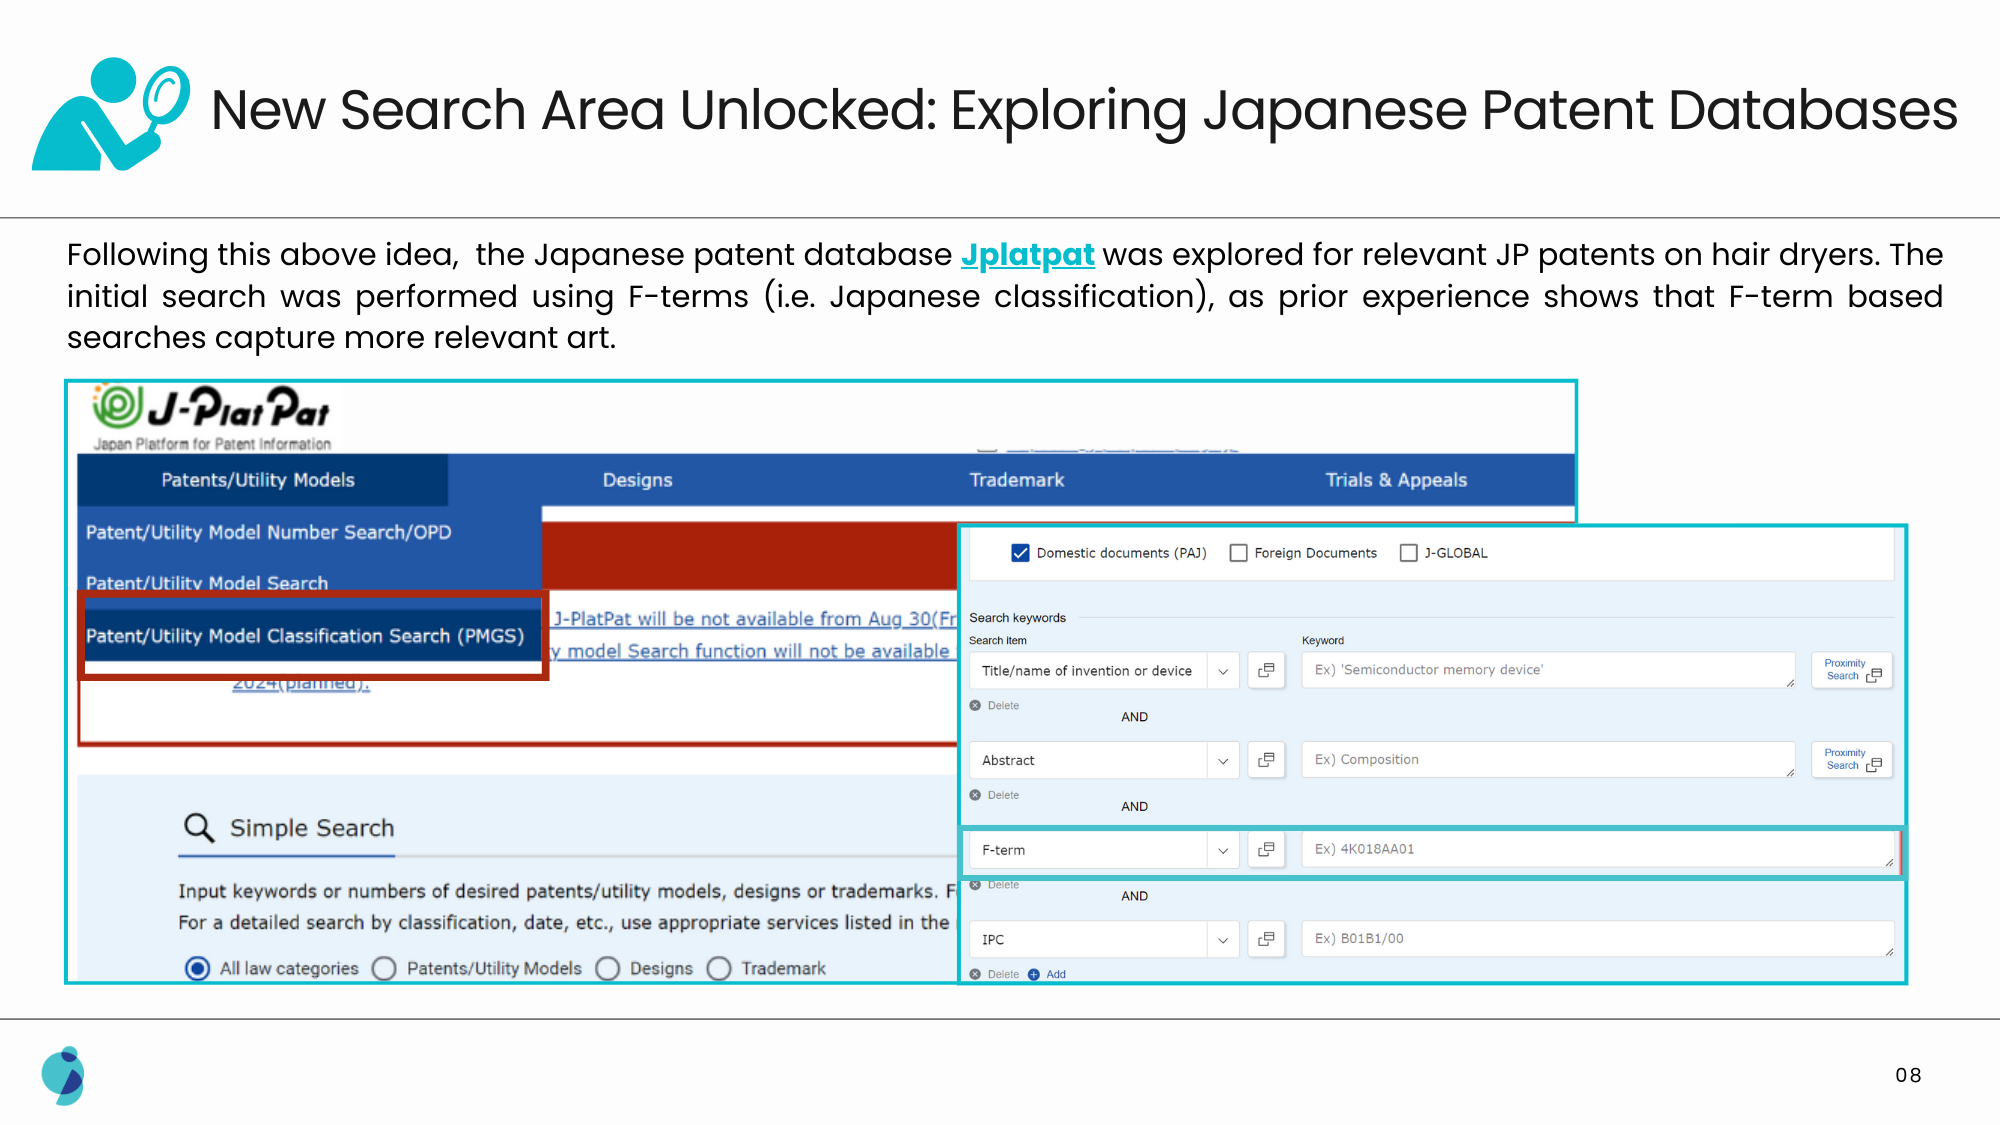Viewport: 2000px width, 1125px height.
Task: Open 'model Search function will not be available' link
Action: point(752,651)
